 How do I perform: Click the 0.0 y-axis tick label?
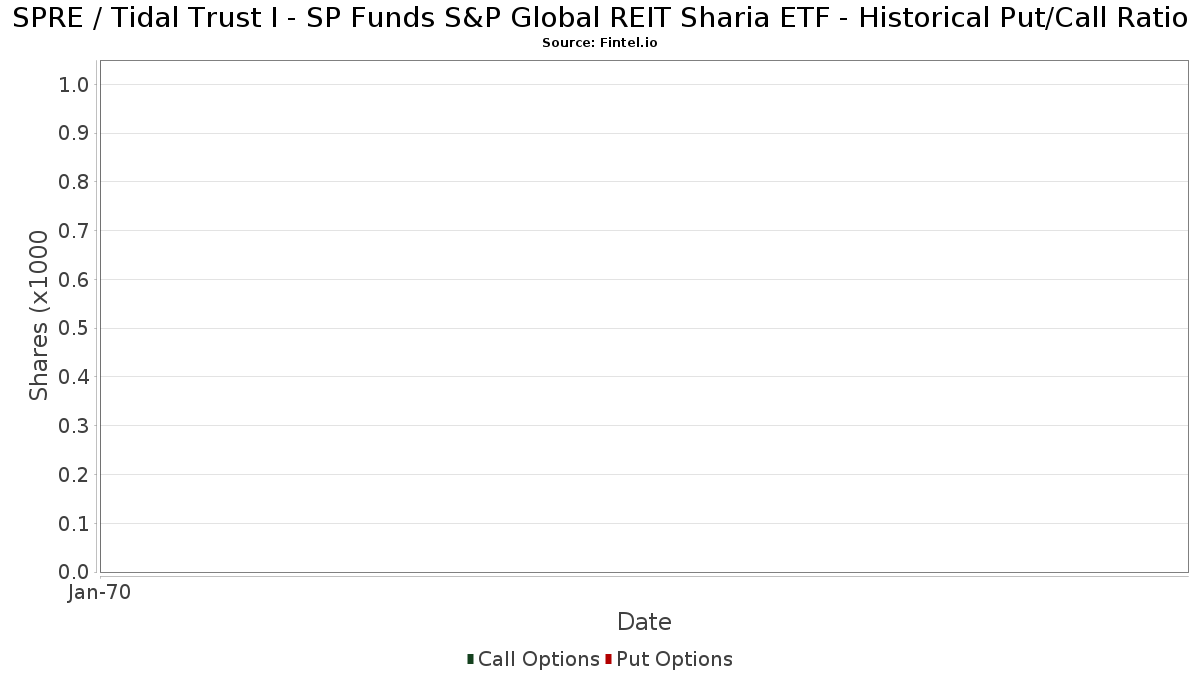click(75, 572)
